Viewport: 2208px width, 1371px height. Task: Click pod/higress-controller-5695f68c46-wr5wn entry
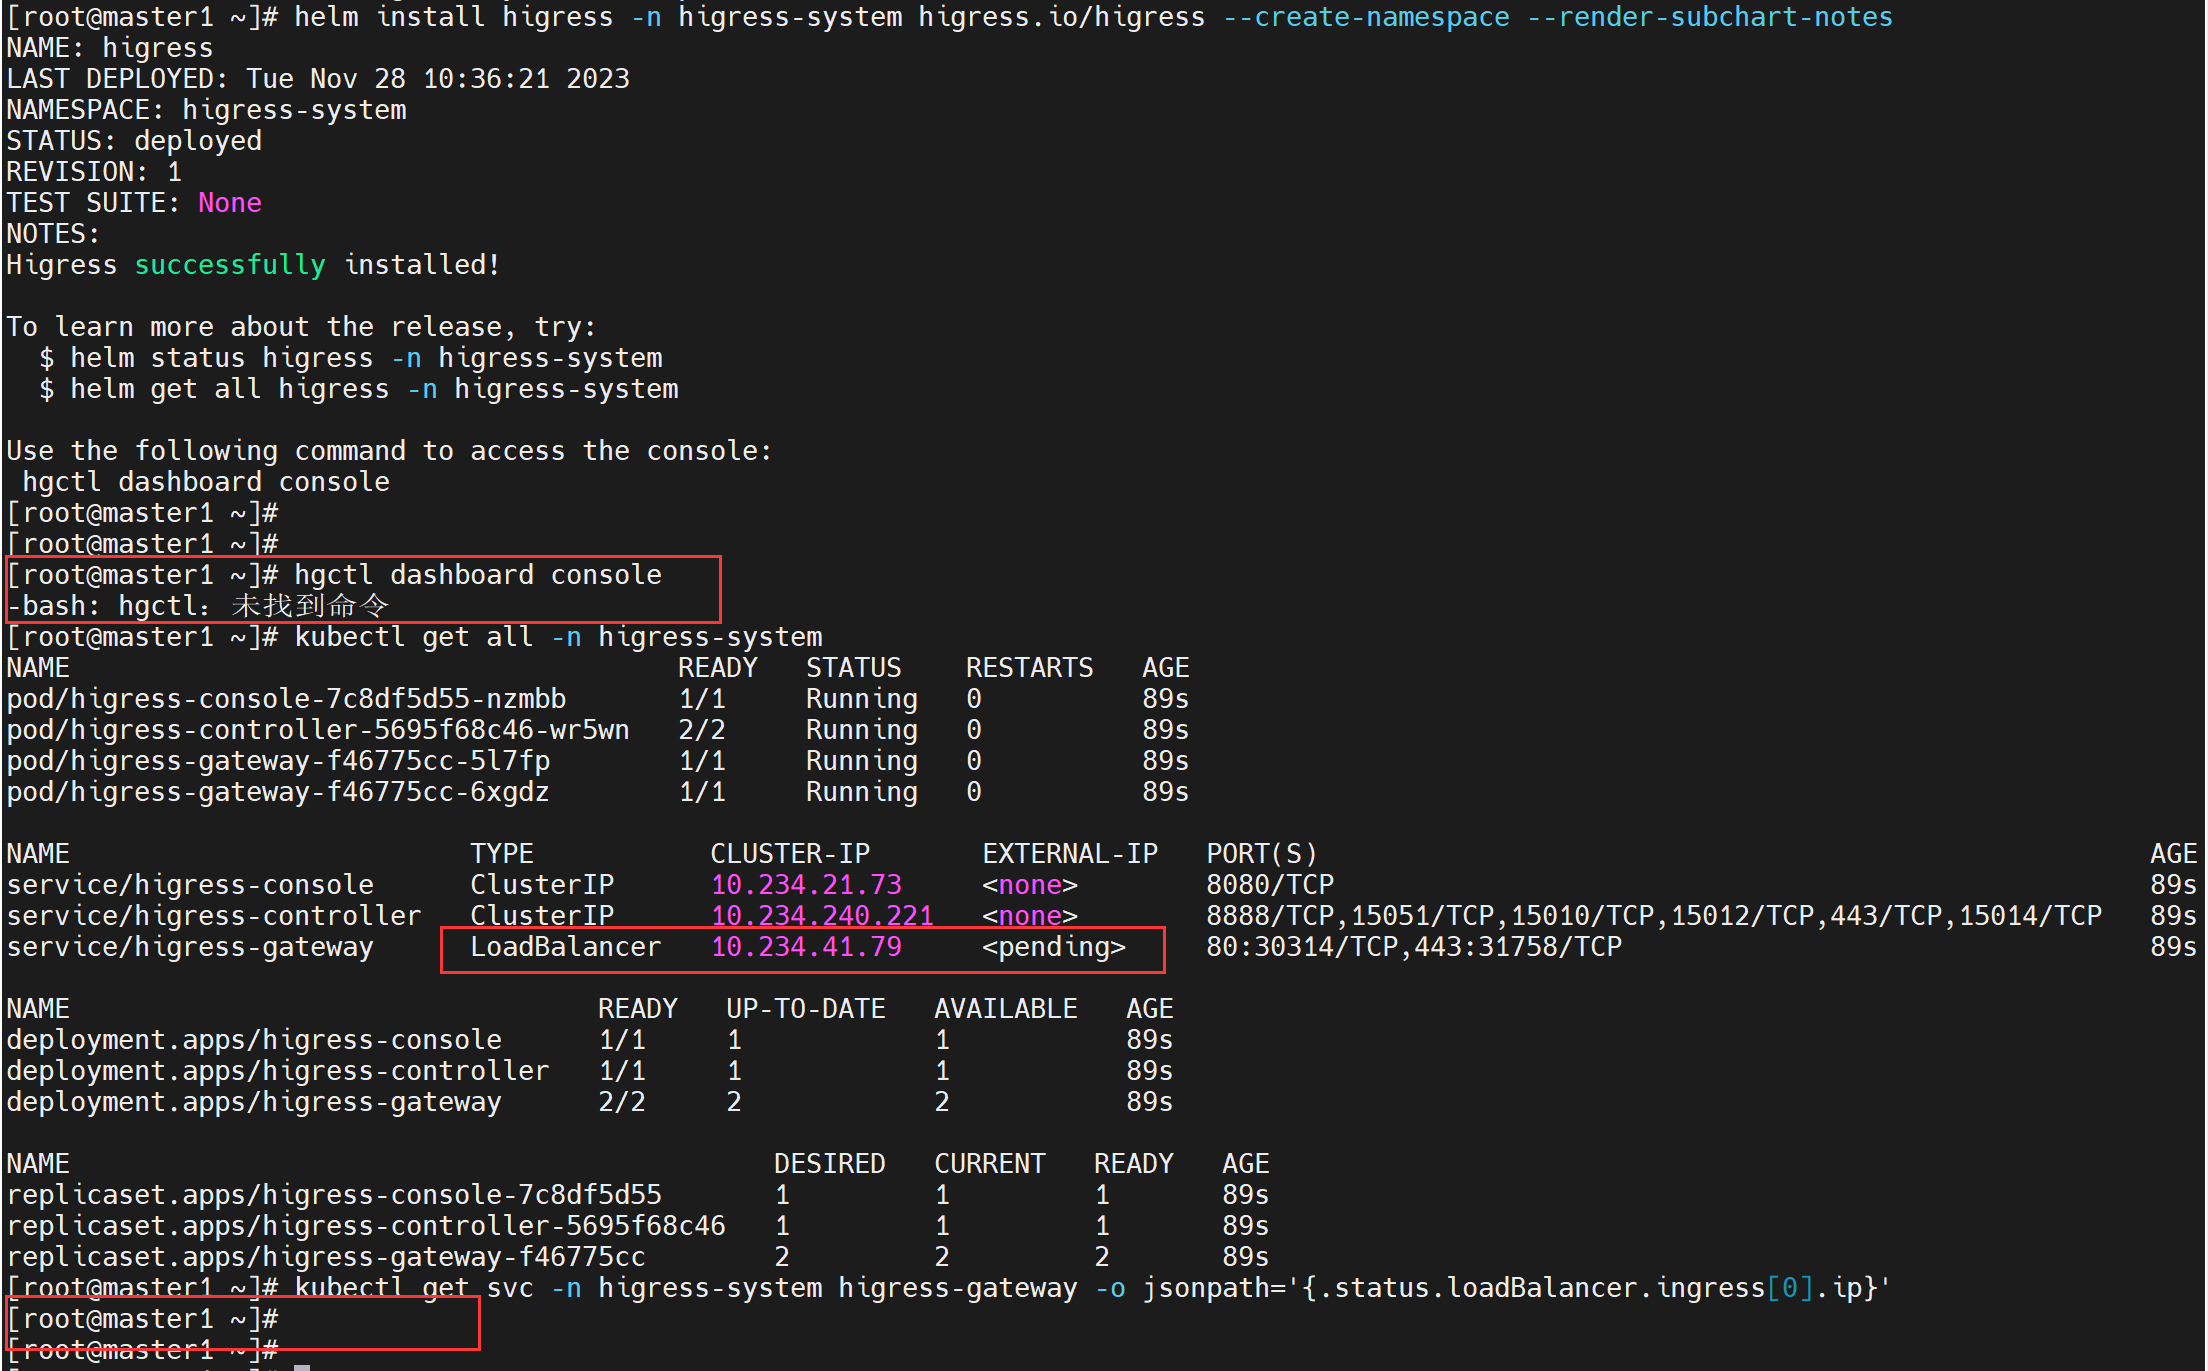pos(318,730)
